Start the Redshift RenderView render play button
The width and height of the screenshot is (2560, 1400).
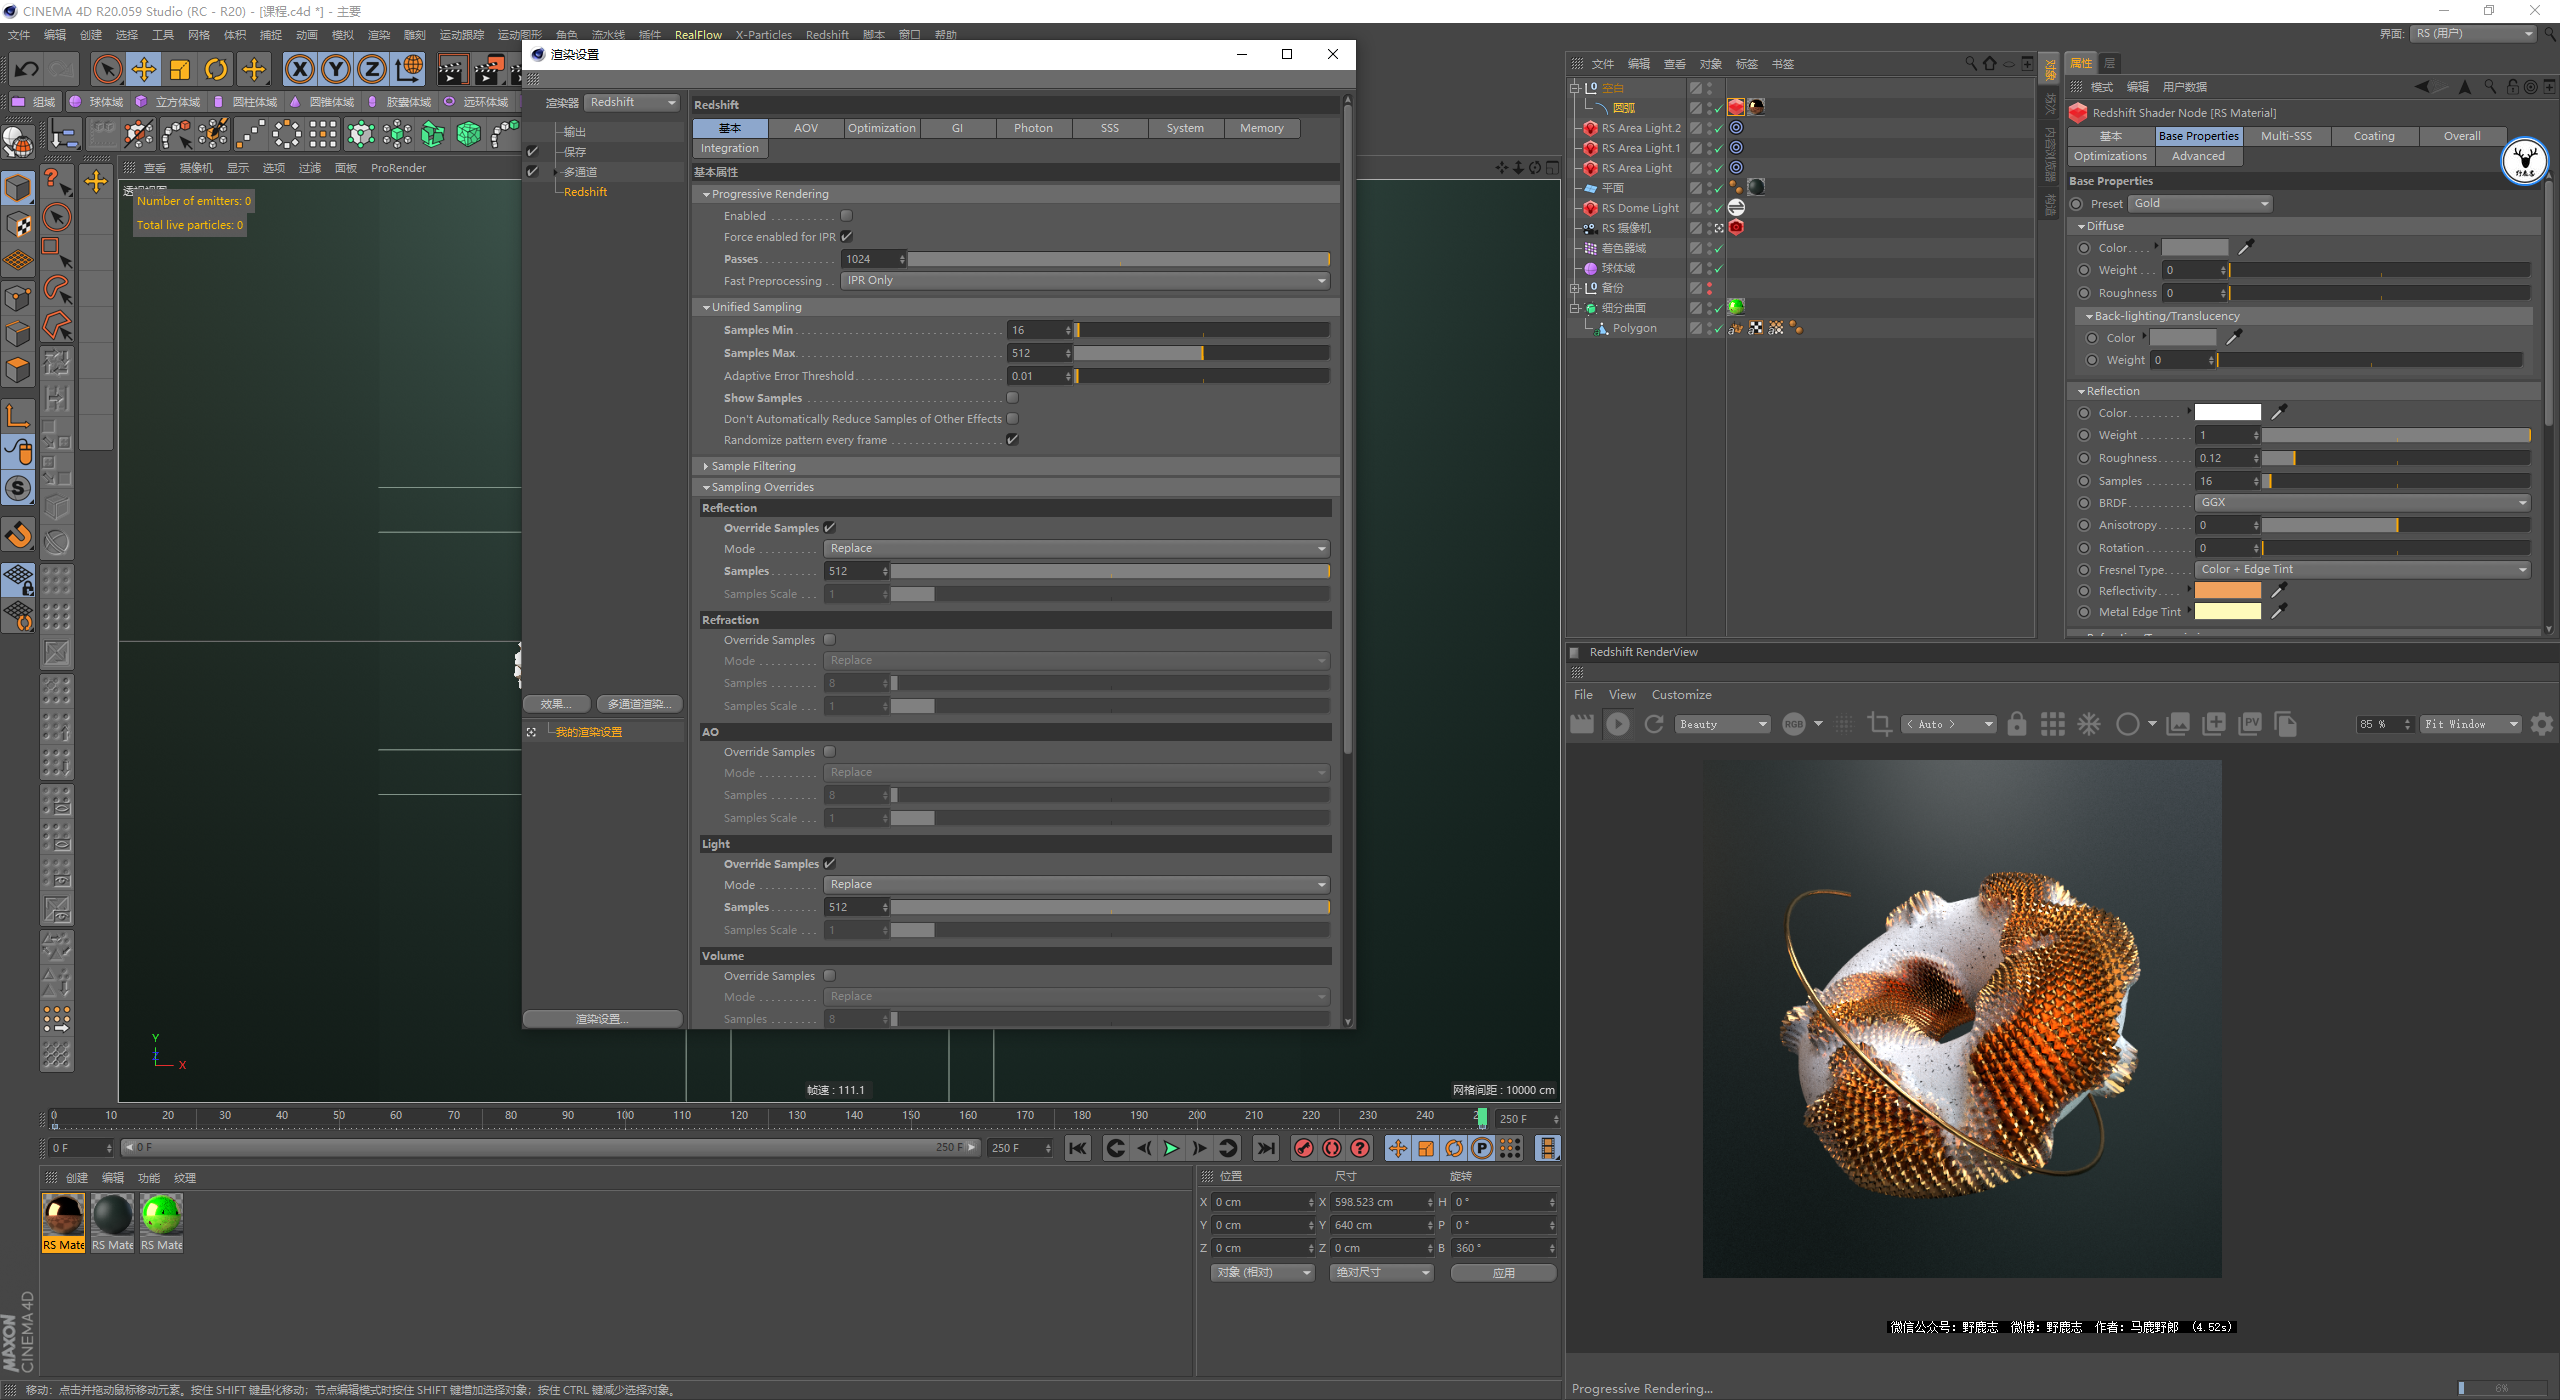(1617, 724)
